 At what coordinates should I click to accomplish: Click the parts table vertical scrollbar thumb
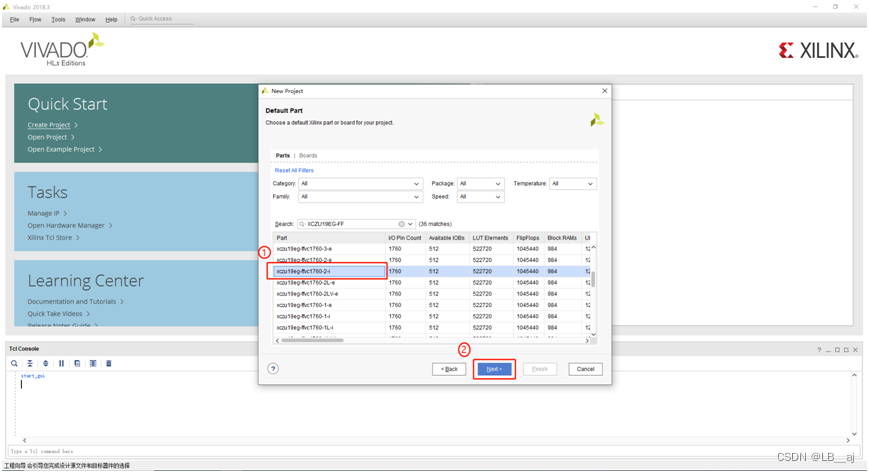pos(593,279)
